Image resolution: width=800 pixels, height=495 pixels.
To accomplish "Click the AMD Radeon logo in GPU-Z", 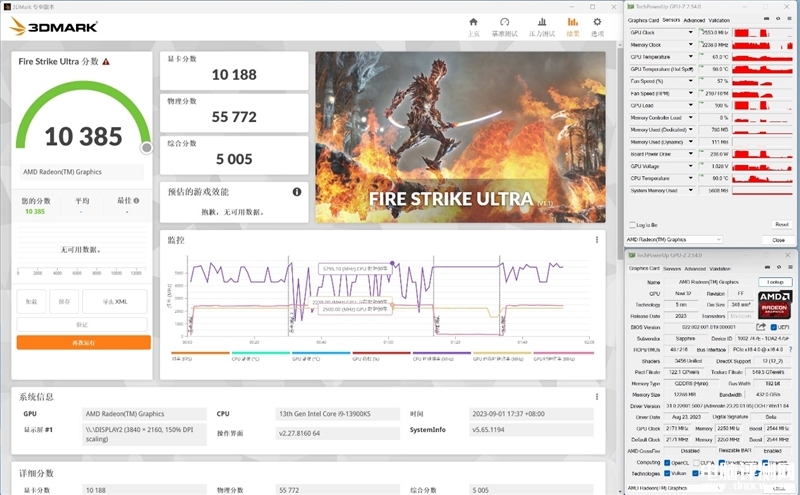I will pyautogui.click(x=774, y=305).
